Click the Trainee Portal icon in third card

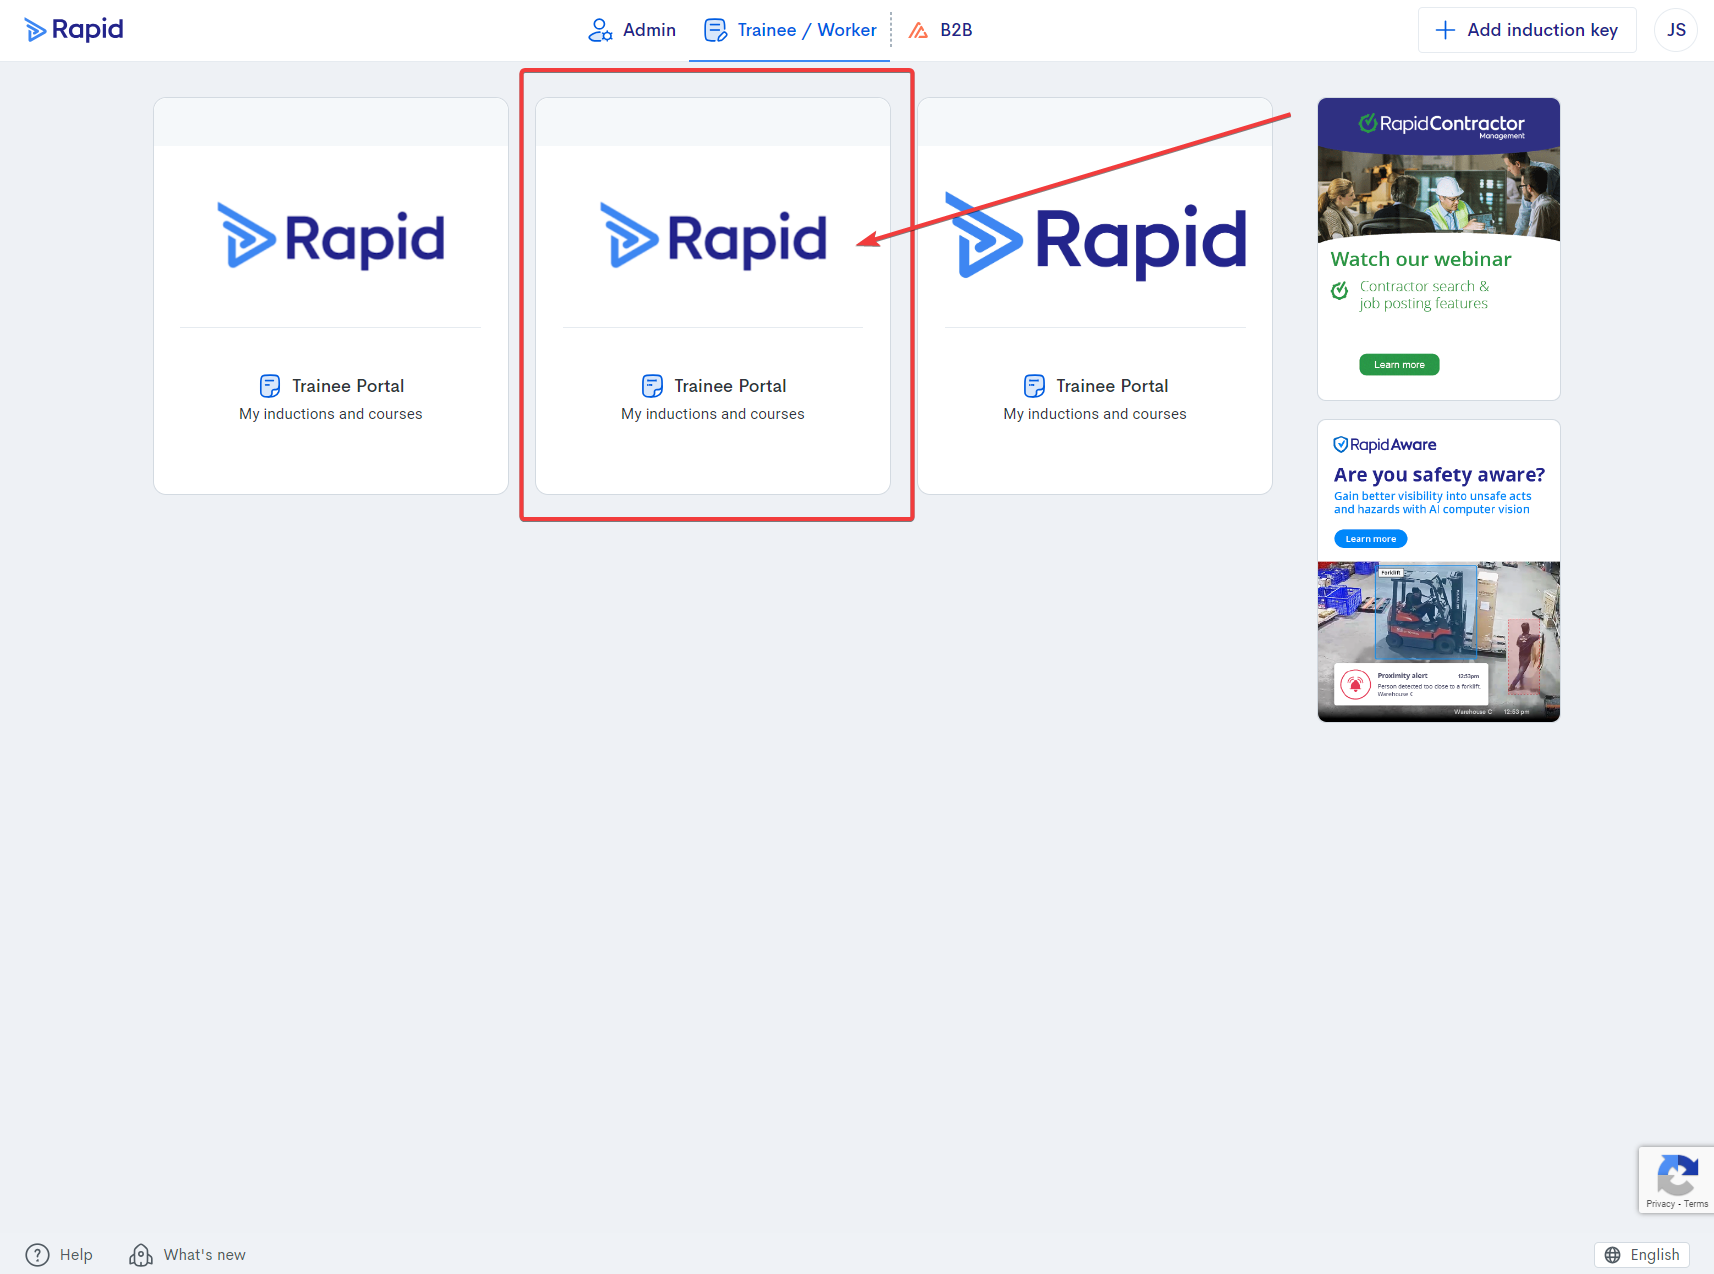point(1034,386)
